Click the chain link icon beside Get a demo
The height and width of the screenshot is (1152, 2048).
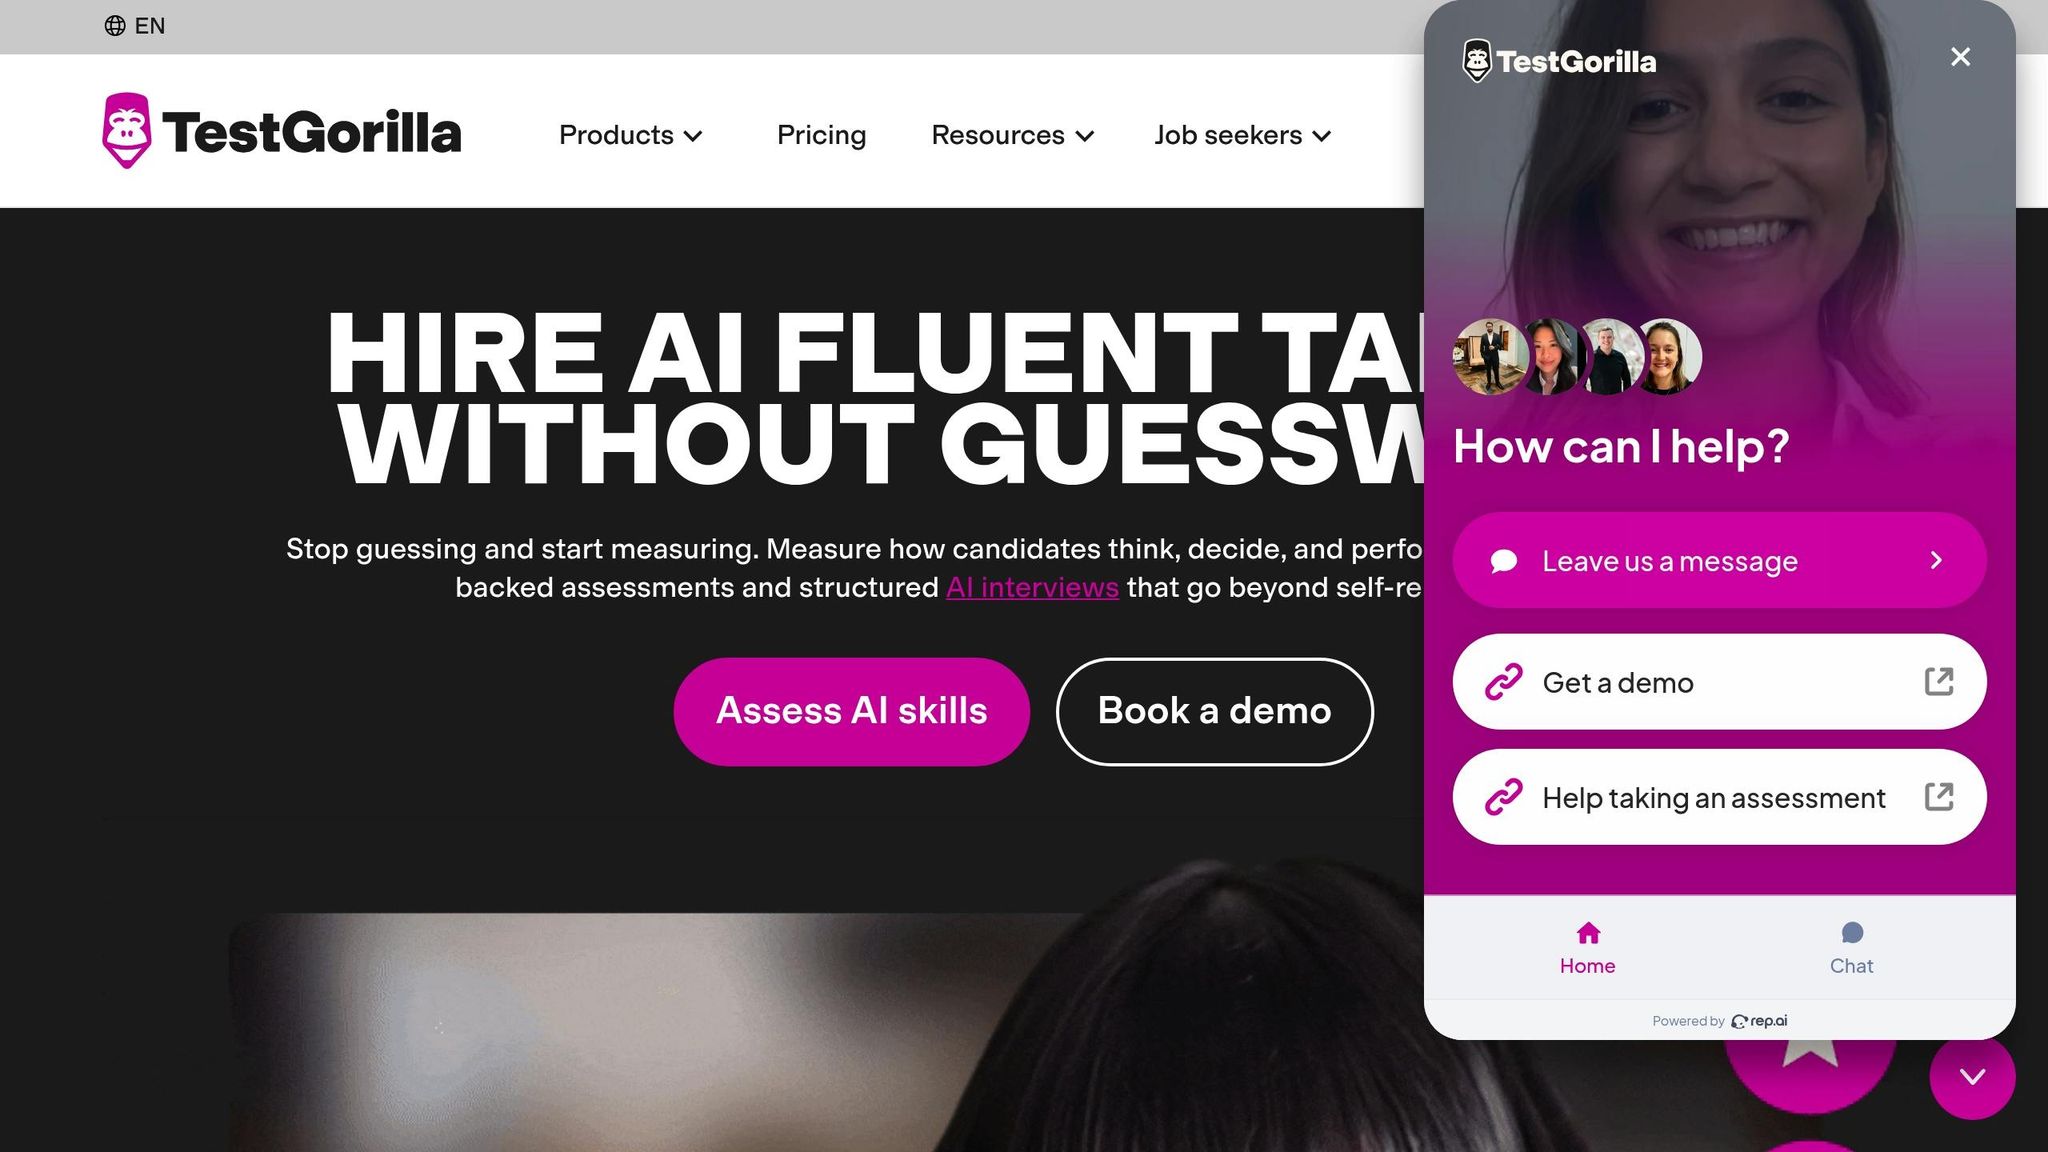click(x=1503, y=682)
